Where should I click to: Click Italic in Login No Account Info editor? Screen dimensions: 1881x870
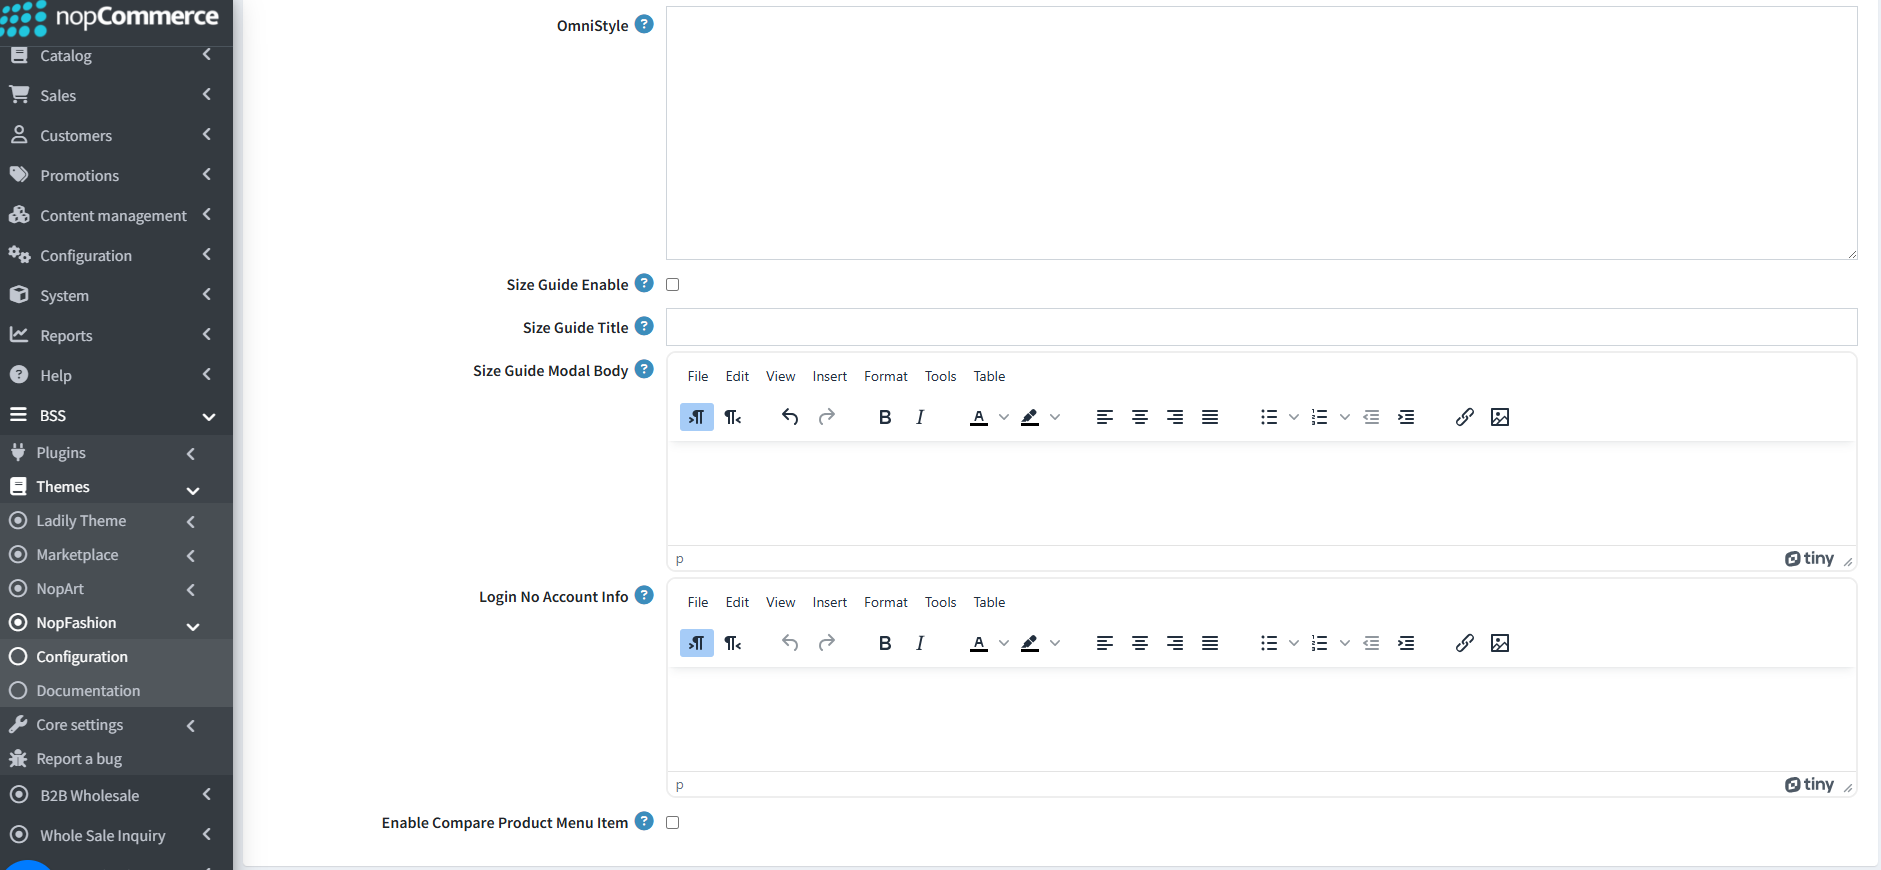tap(920, 643)
